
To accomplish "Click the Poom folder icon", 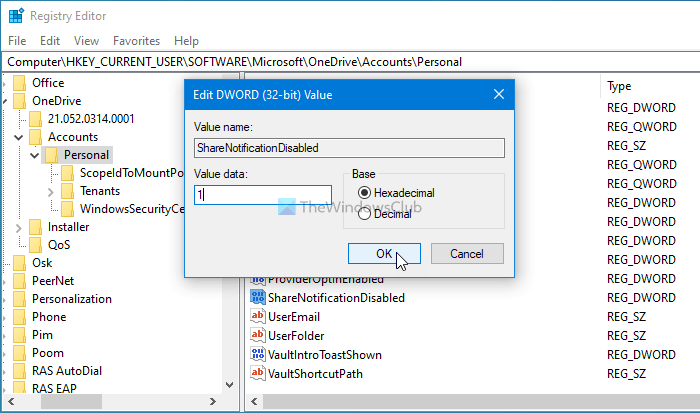I will tap(20, 353).
